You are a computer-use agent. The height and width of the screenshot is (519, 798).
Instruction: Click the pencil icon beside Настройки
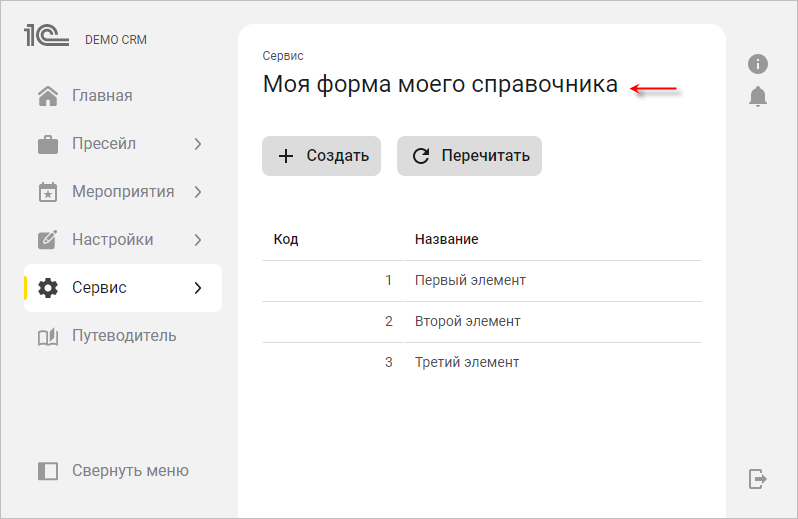tap(48, 240)
